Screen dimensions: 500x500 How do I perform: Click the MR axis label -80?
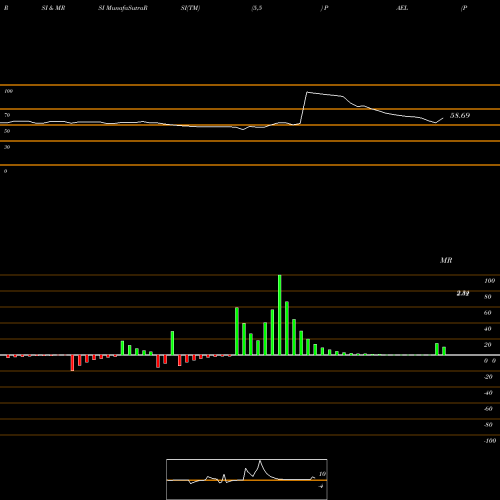click(x=488, y=425)
